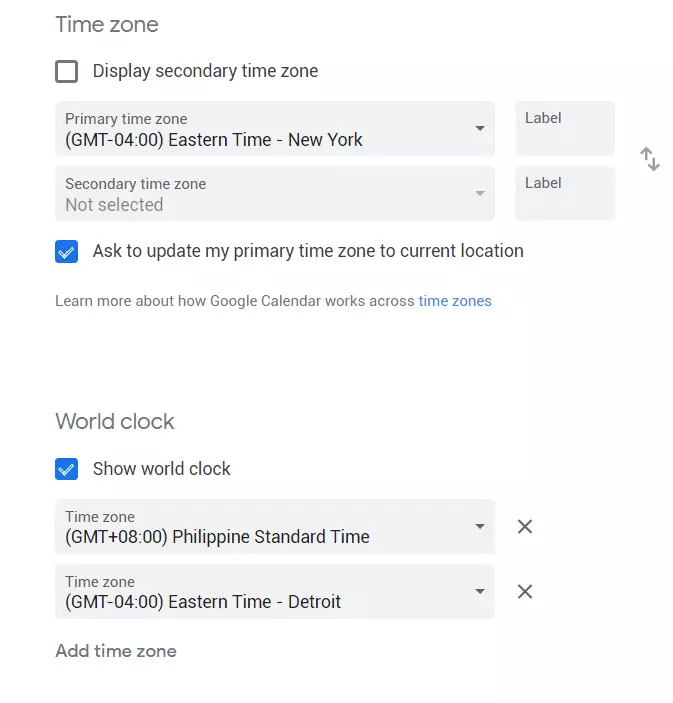Screen dimensions: 673x703
Task: Click dropdown arrow beside Eastern Time - Detroit
Action: tap(480, 592)
